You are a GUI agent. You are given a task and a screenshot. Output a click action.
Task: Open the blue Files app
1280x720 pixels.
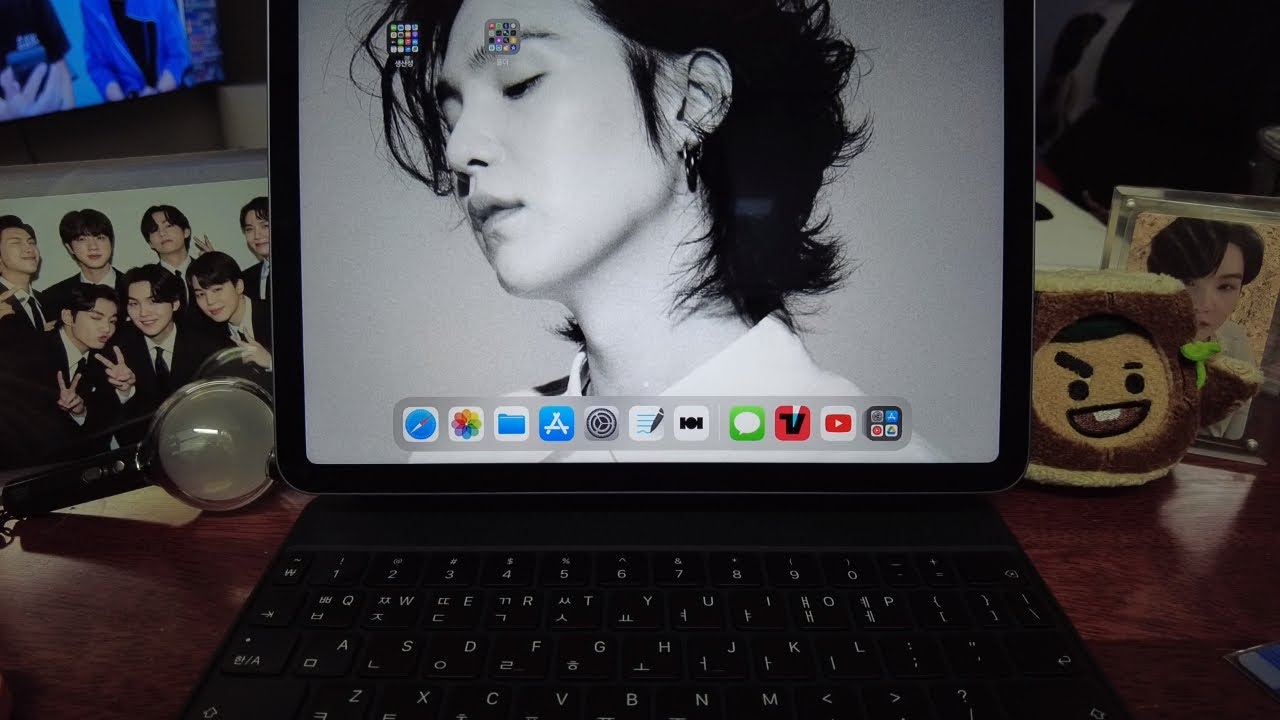coord(511,424)
